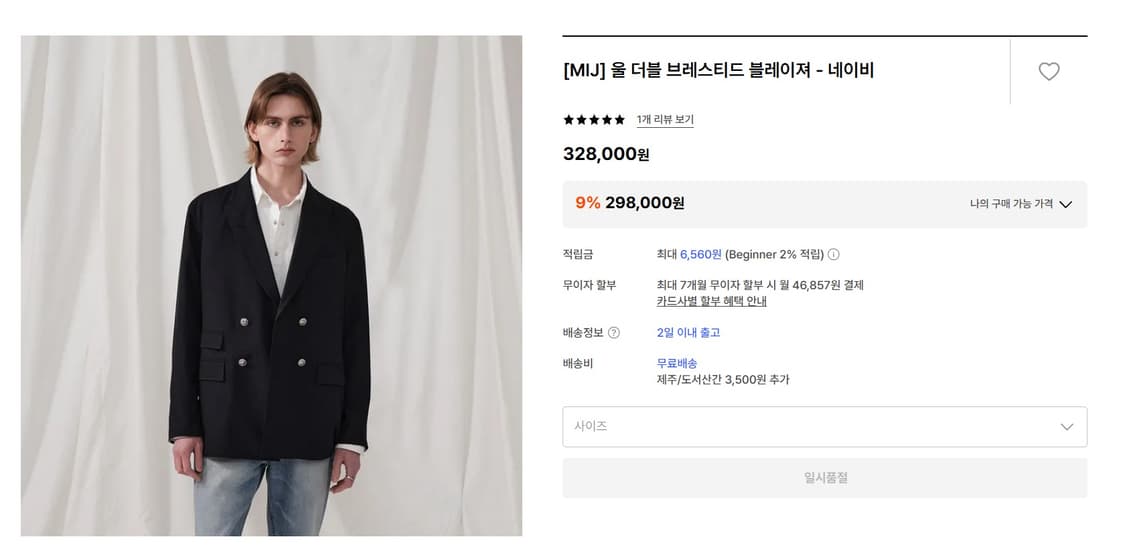This screenshot has height=549, width=1125.
Task: Open 카드사별 할부 혜택 안내 link
Action: click(712, 301)
